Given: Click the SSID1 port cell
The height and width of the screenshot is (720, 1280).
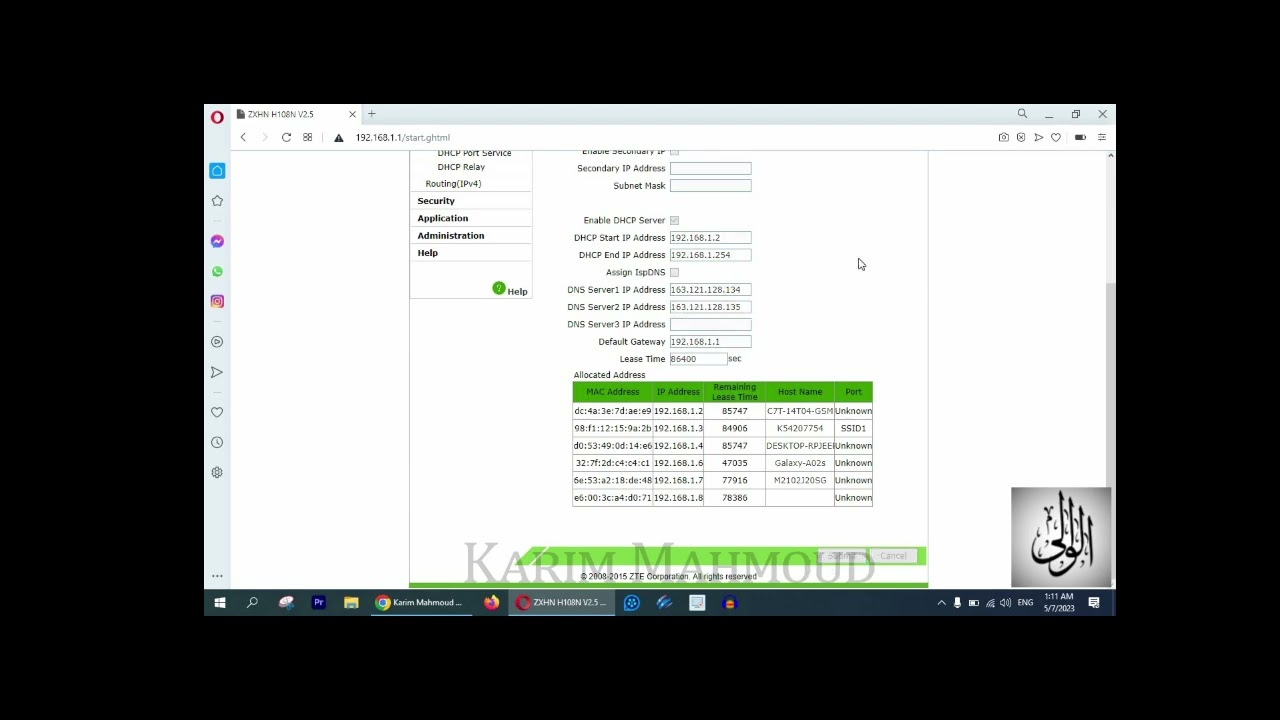Looking at the screenshot, I should tap(853, 428).
